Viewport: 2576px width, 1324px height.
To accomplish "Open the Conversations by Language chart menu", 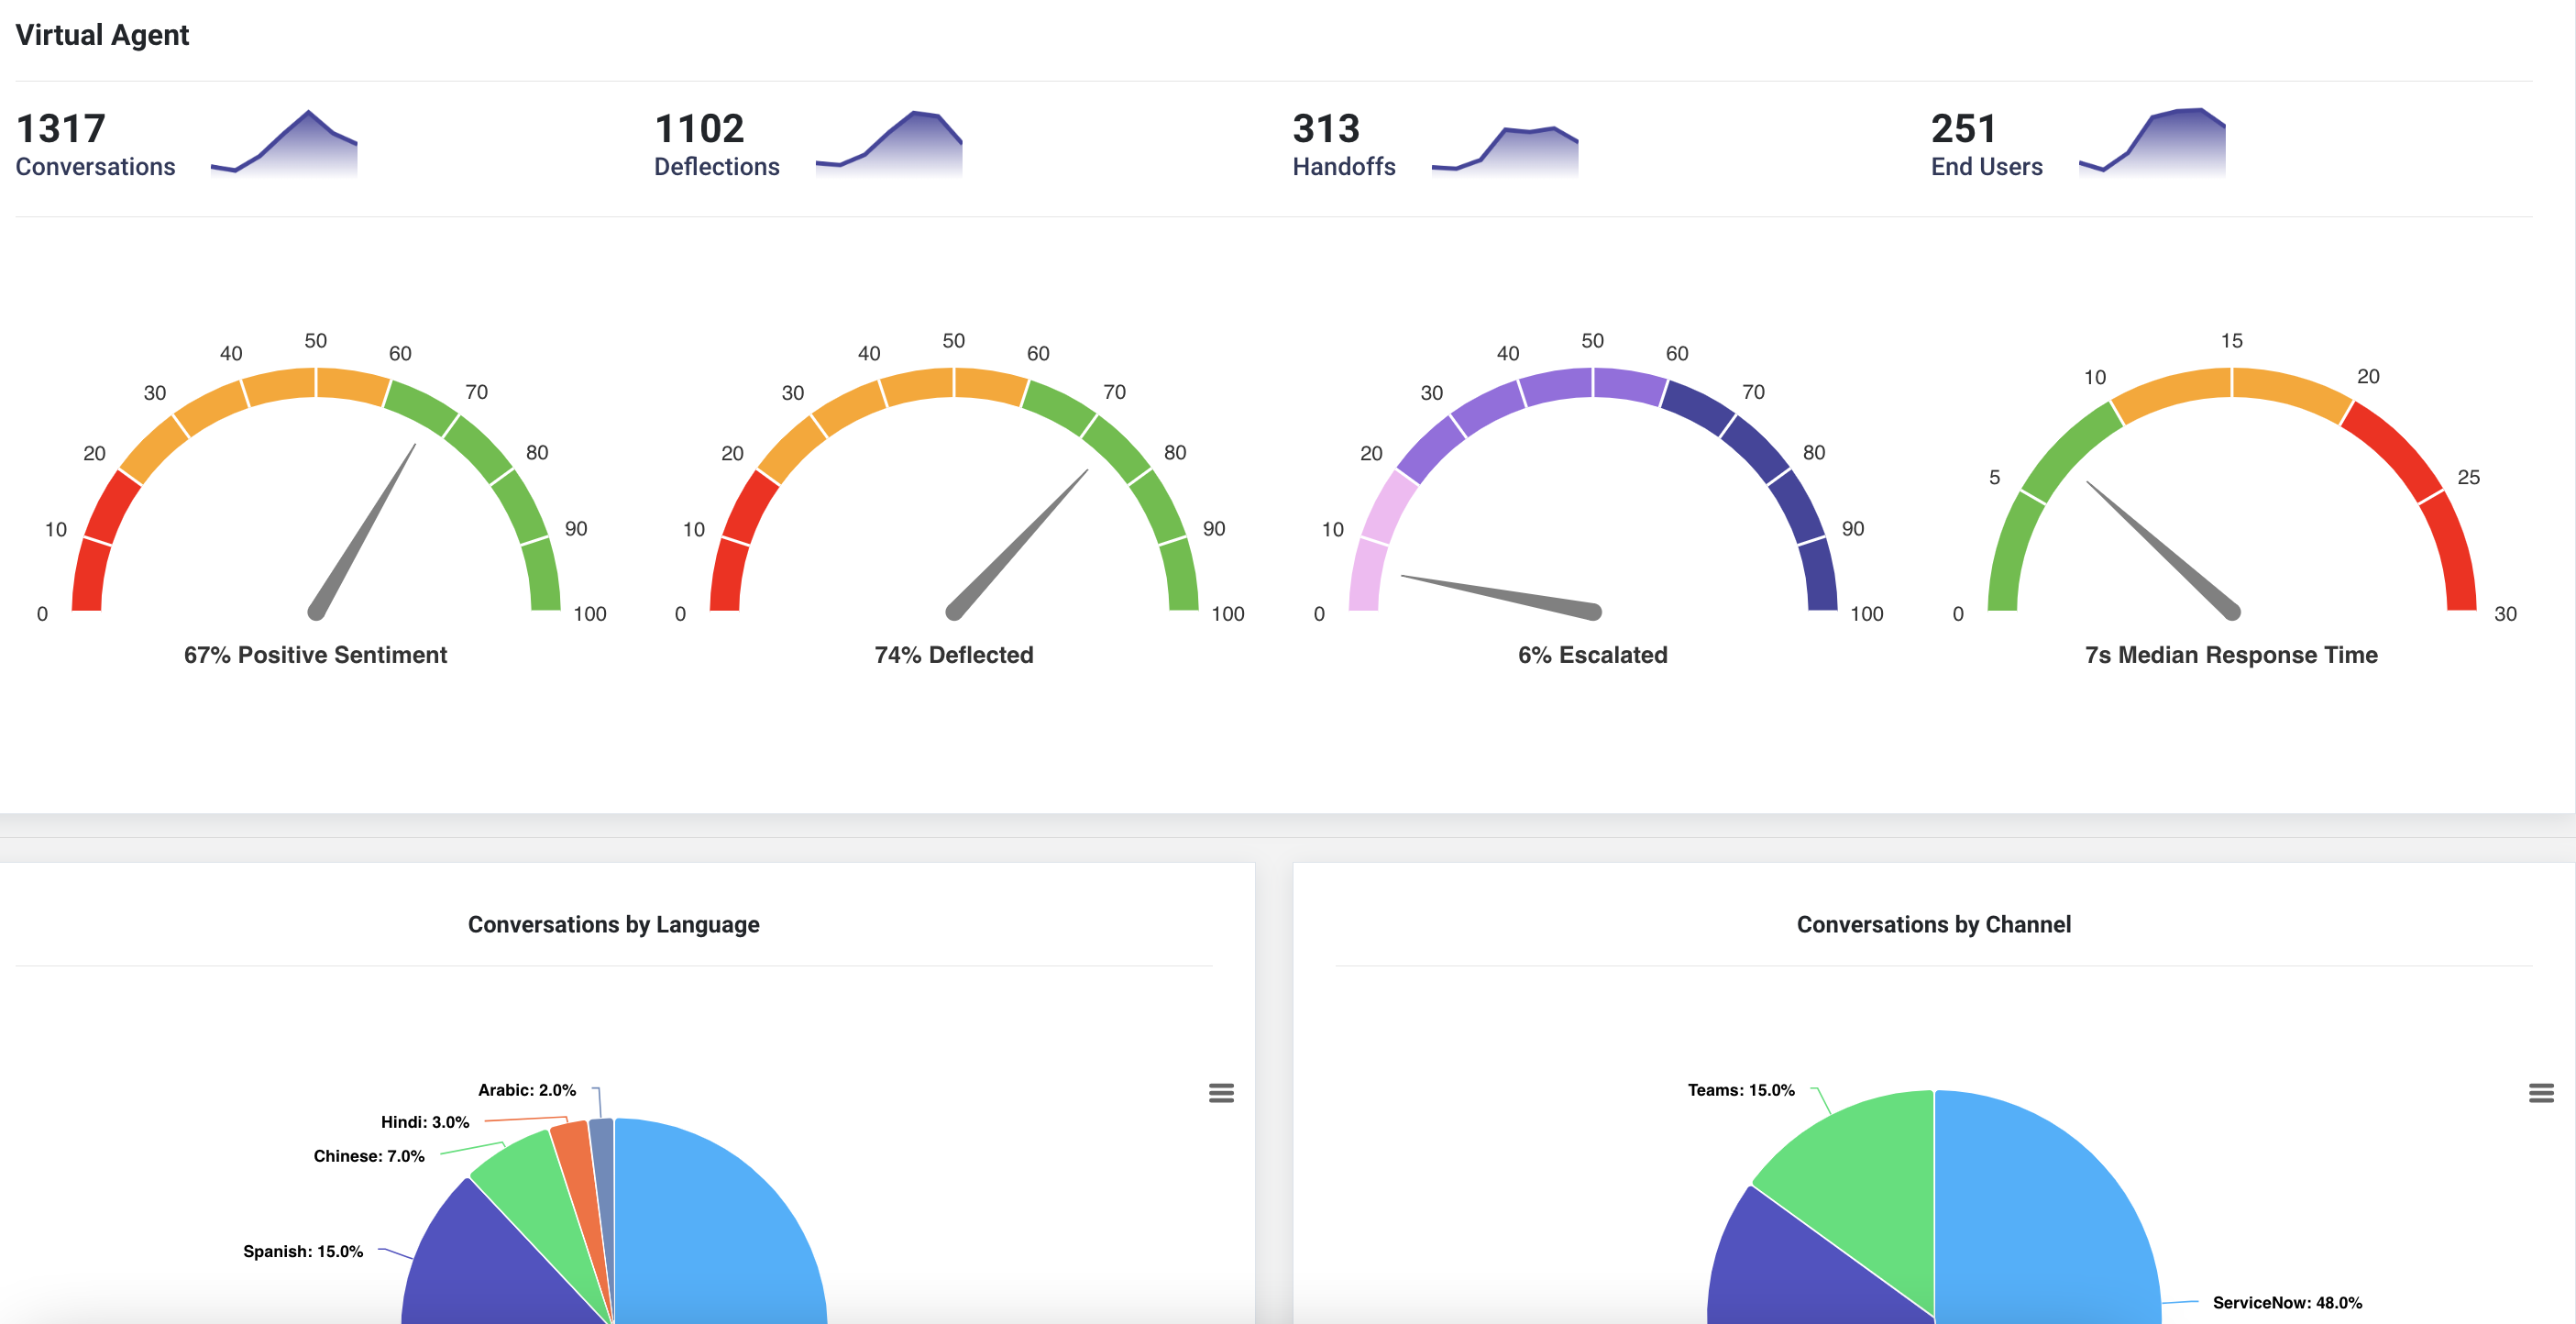I will (x=1221, y=1093).
